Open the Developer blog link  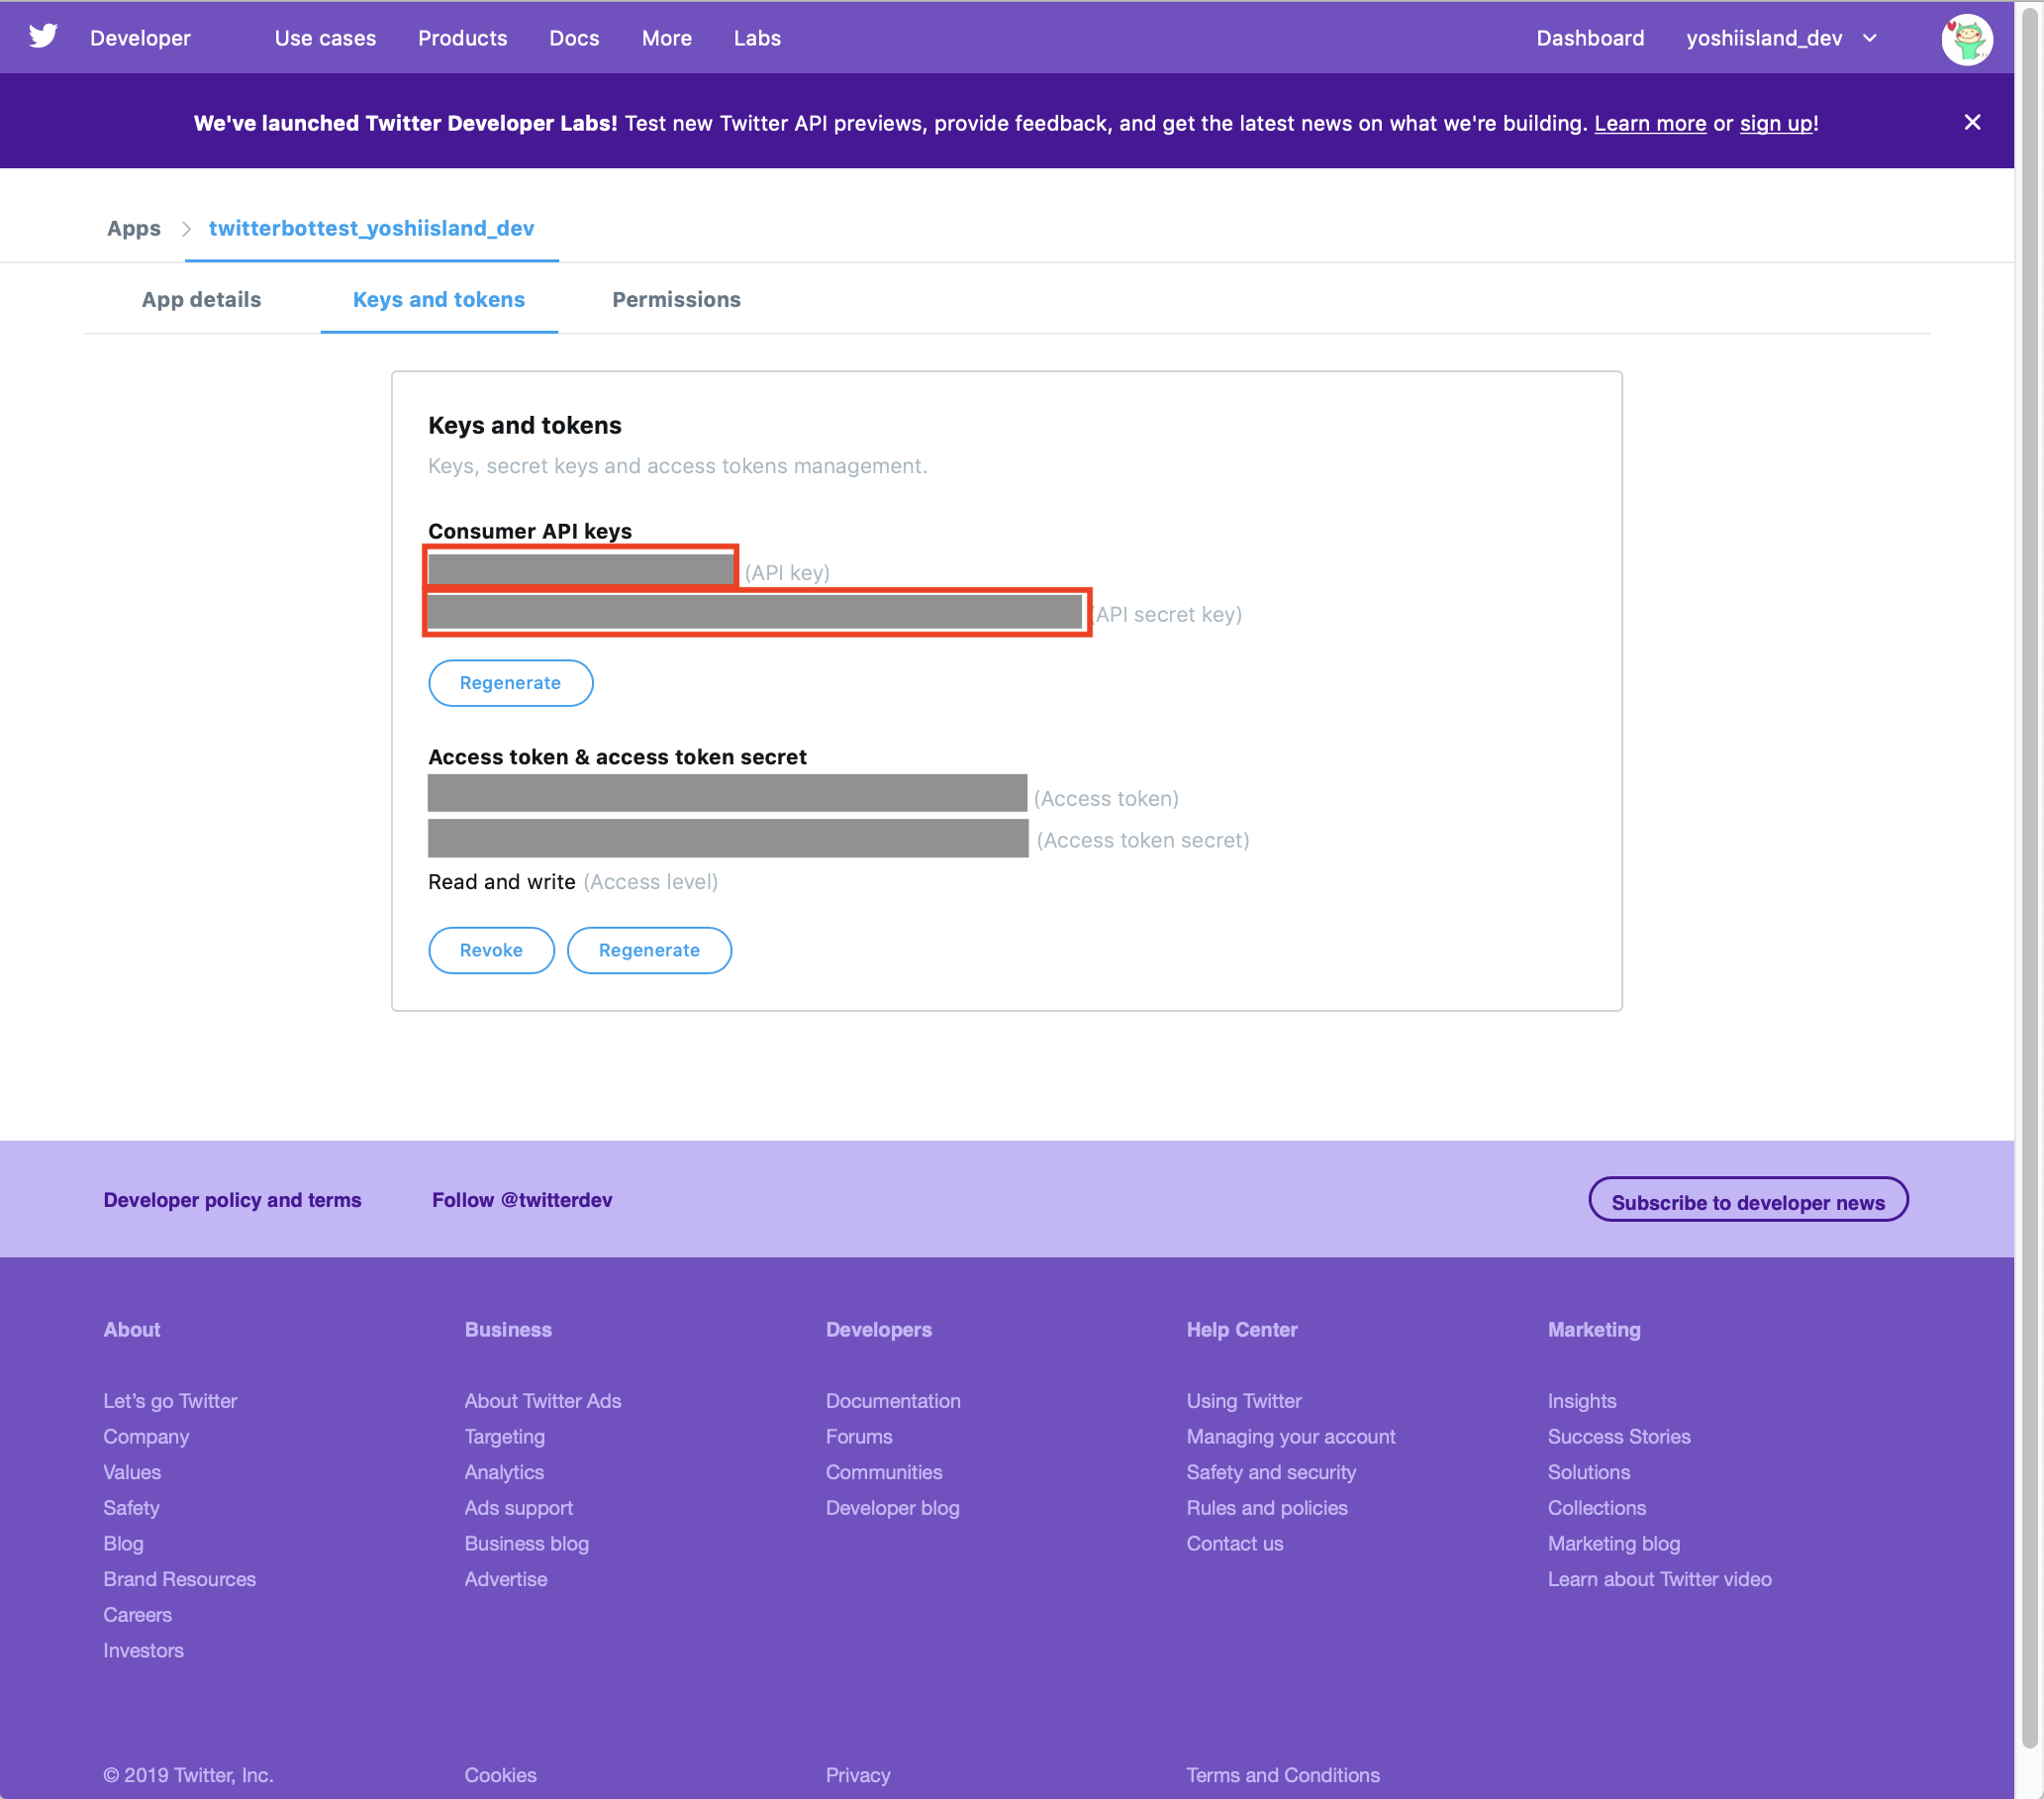(x=892, y=1507)
